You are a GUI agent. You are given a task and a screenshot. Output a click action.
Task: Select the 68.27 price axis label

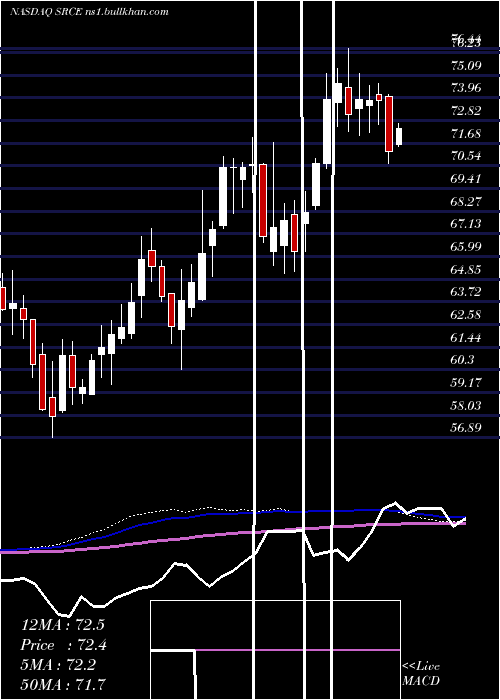tap(467, 201)
